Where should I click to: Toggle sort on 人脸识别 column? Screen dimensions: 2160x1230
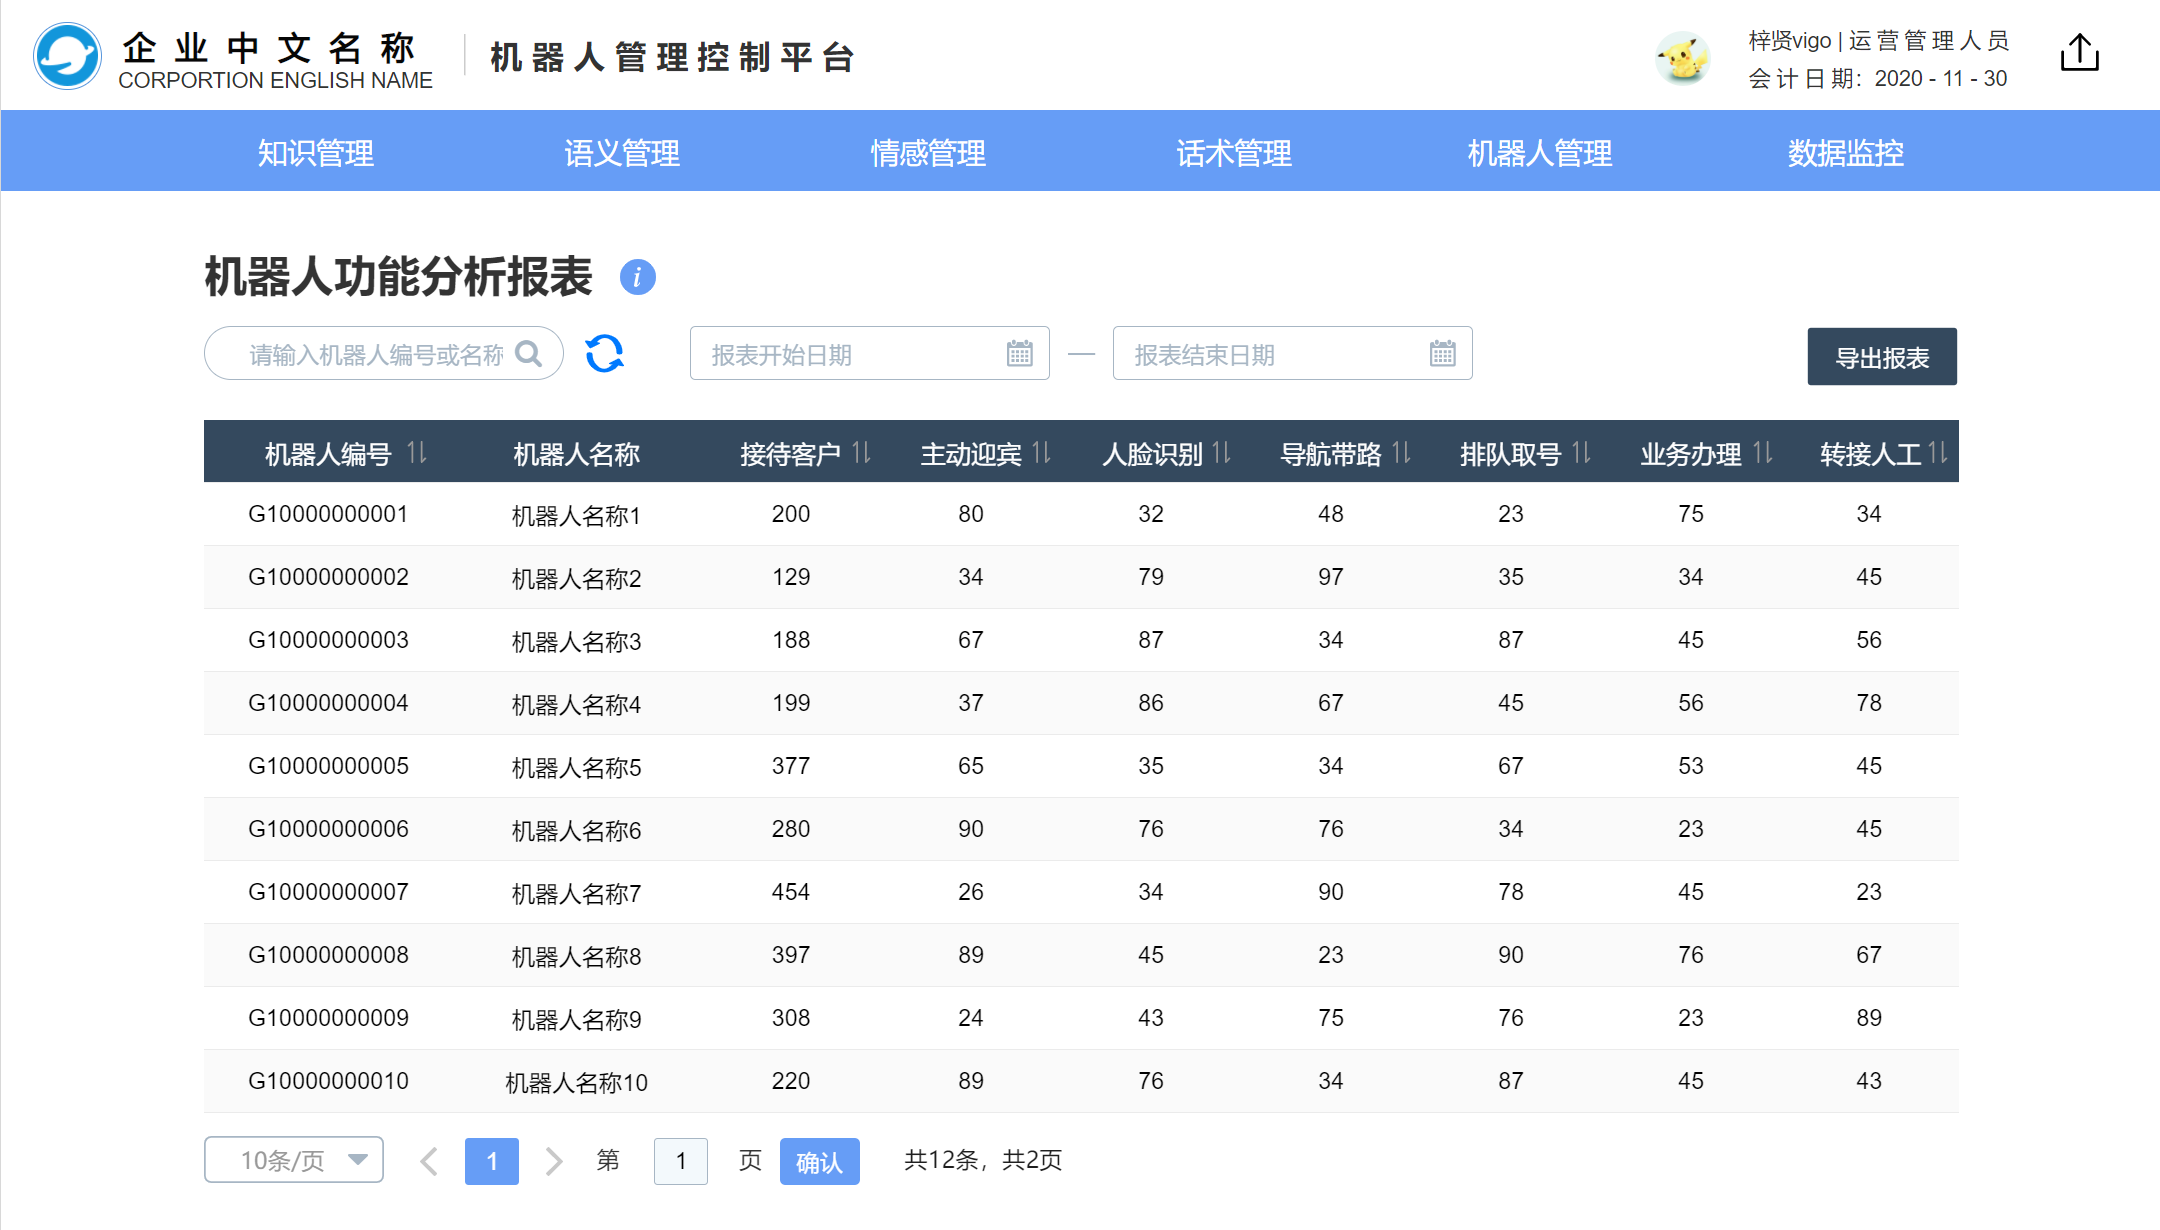pos(1222,453)
